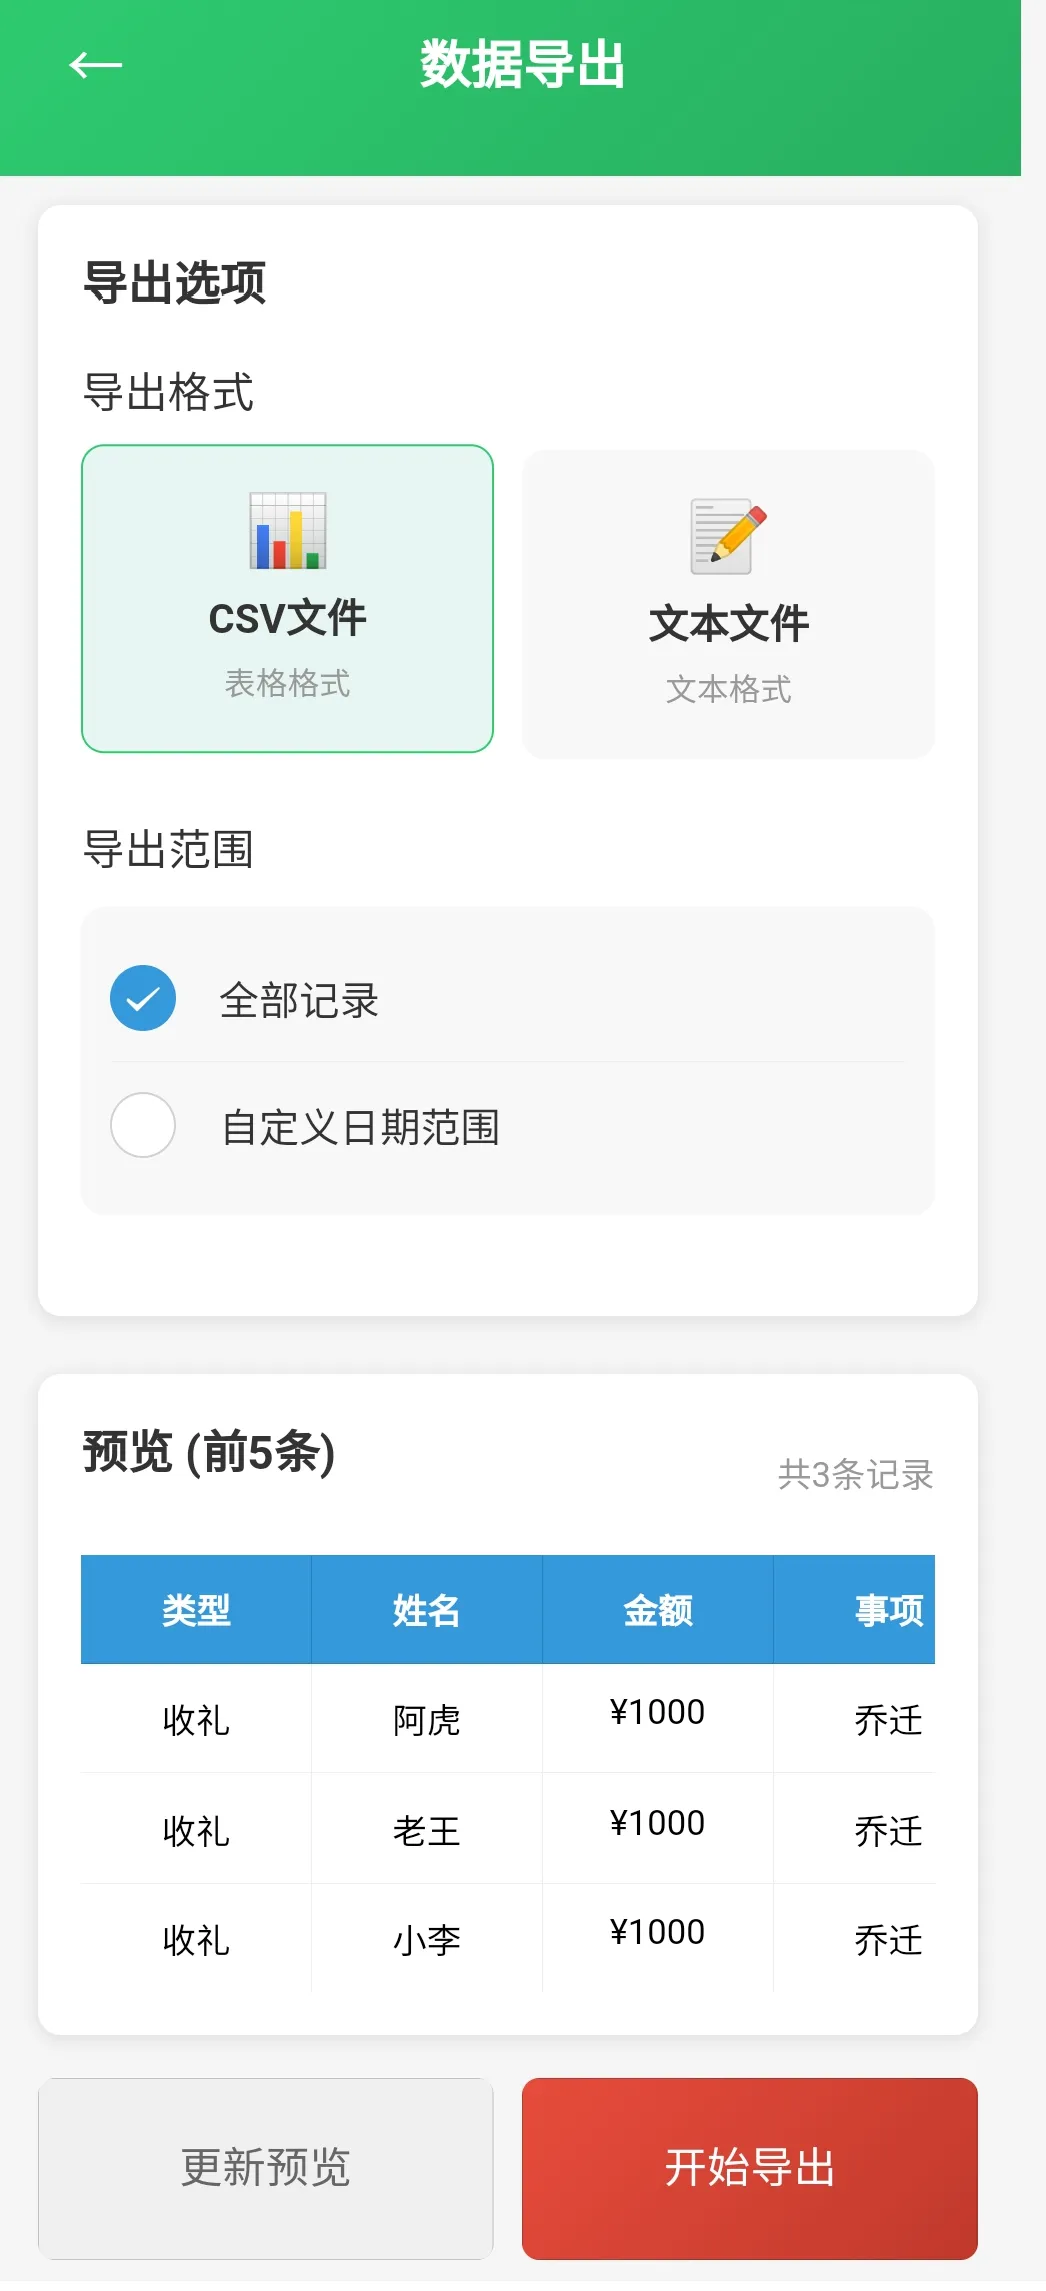Tap the back arrow icon

(x=95, y=66)
